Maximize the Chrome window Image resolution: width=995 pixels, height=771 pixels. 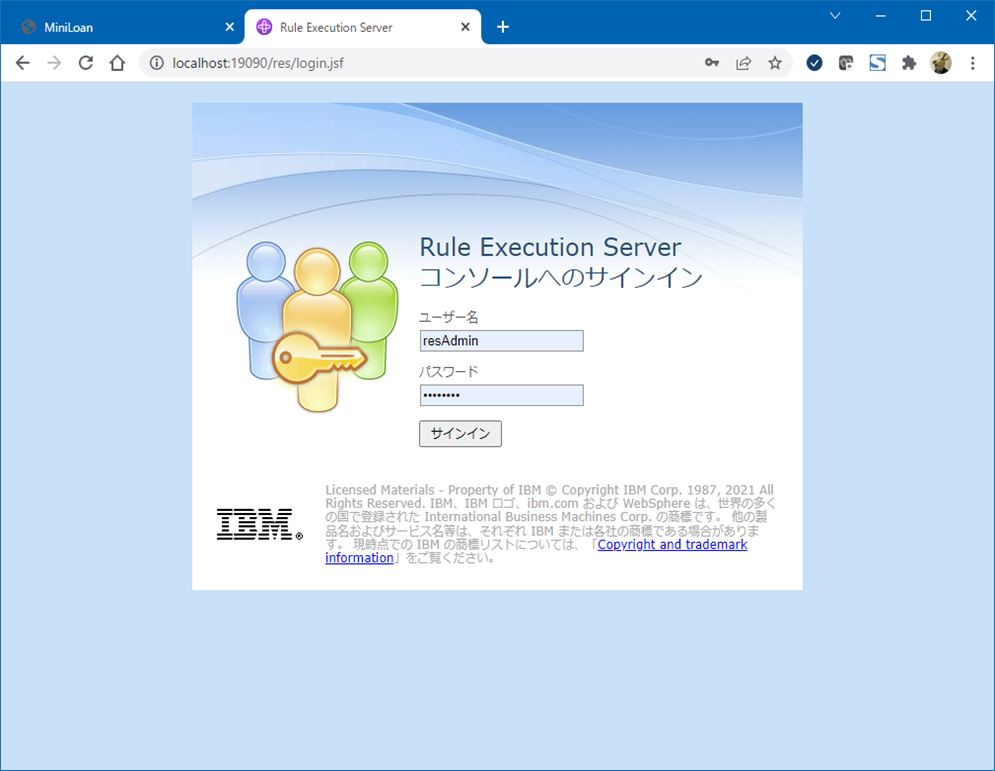click(x=926, y=16)
